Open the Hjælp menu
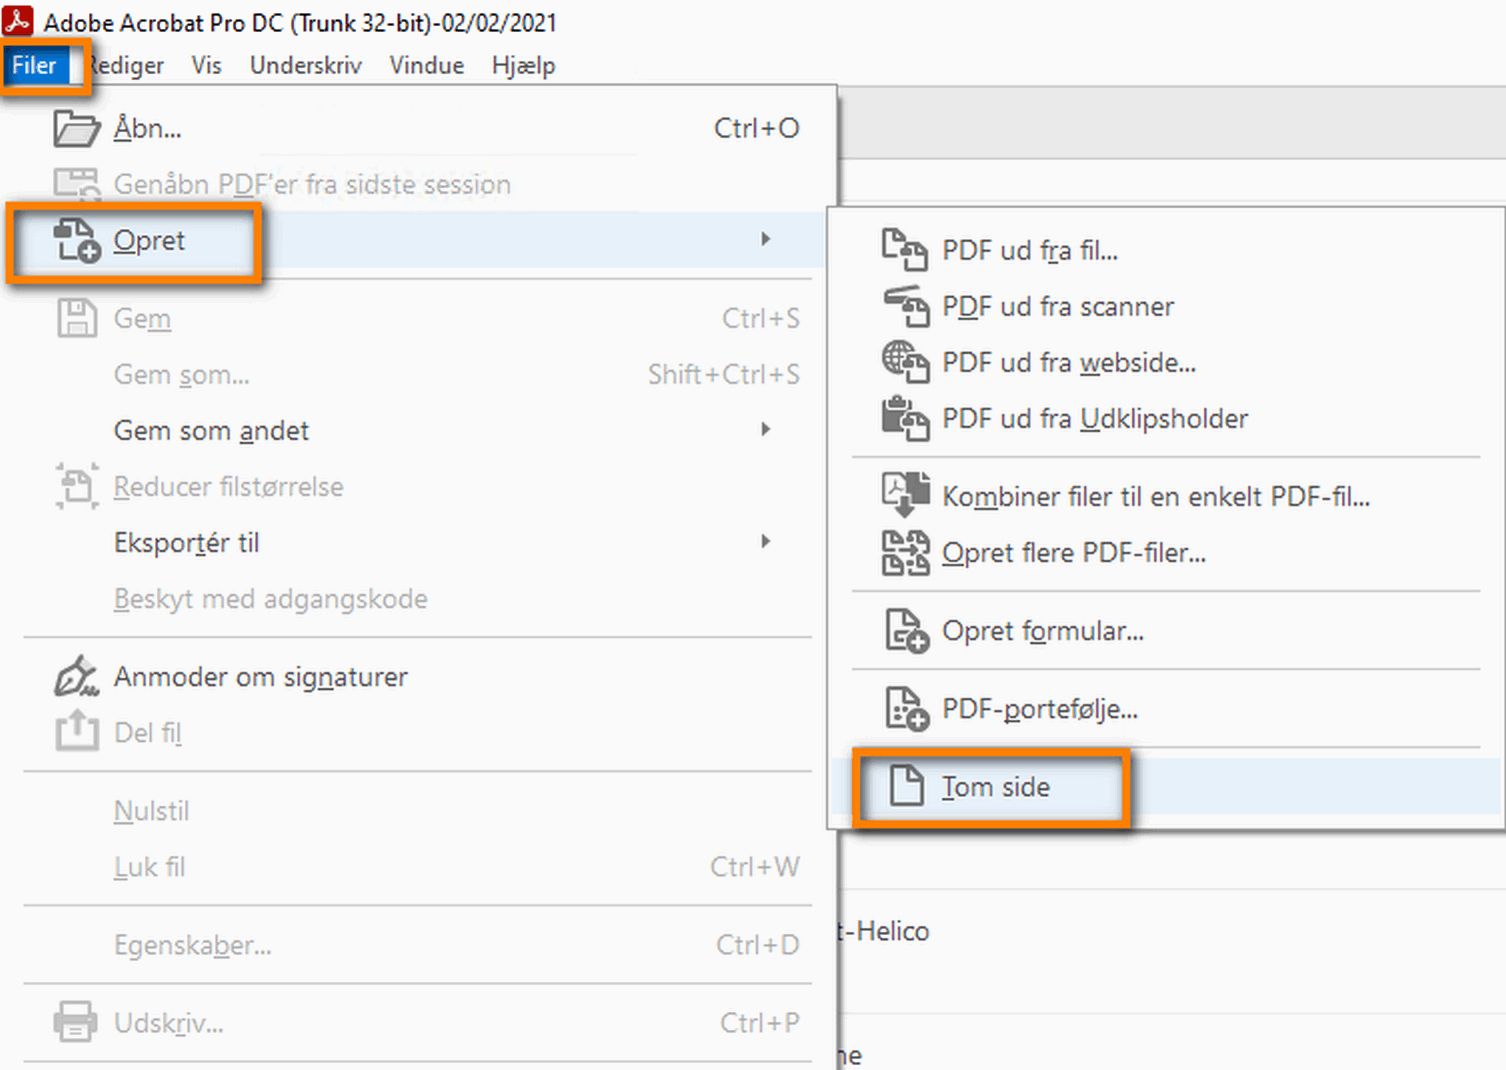The height and width of the screenshot is (1070, 1506). coord(523,66)
